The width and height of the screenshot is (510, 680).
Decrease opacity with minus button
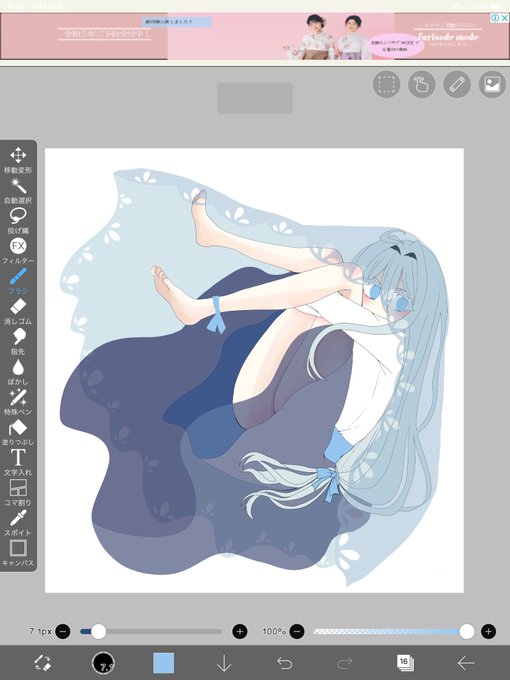point(297,631)
